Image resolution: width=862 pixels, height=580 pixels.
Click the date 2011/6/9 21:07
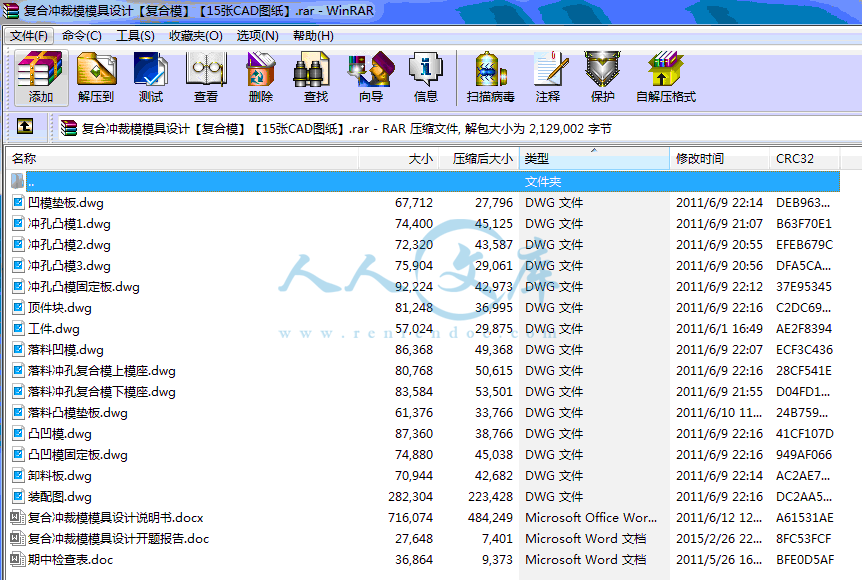719,223
